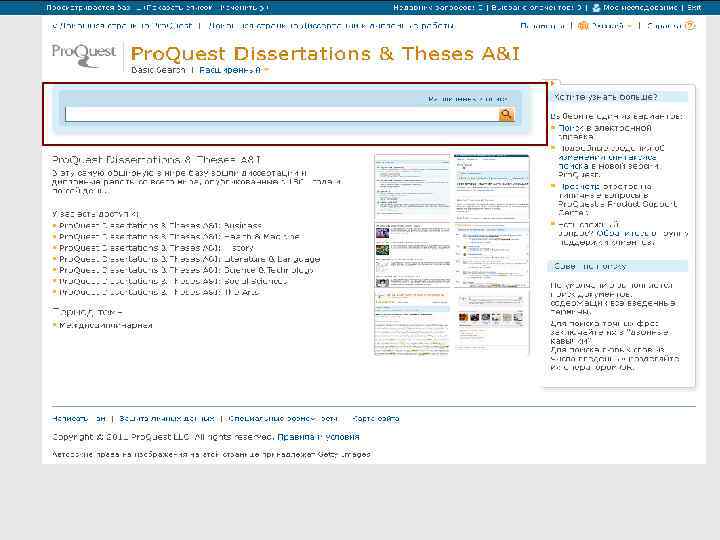720x540 pixels.
Task: Click the magnifier search button
Action: (x=506, y=114)
